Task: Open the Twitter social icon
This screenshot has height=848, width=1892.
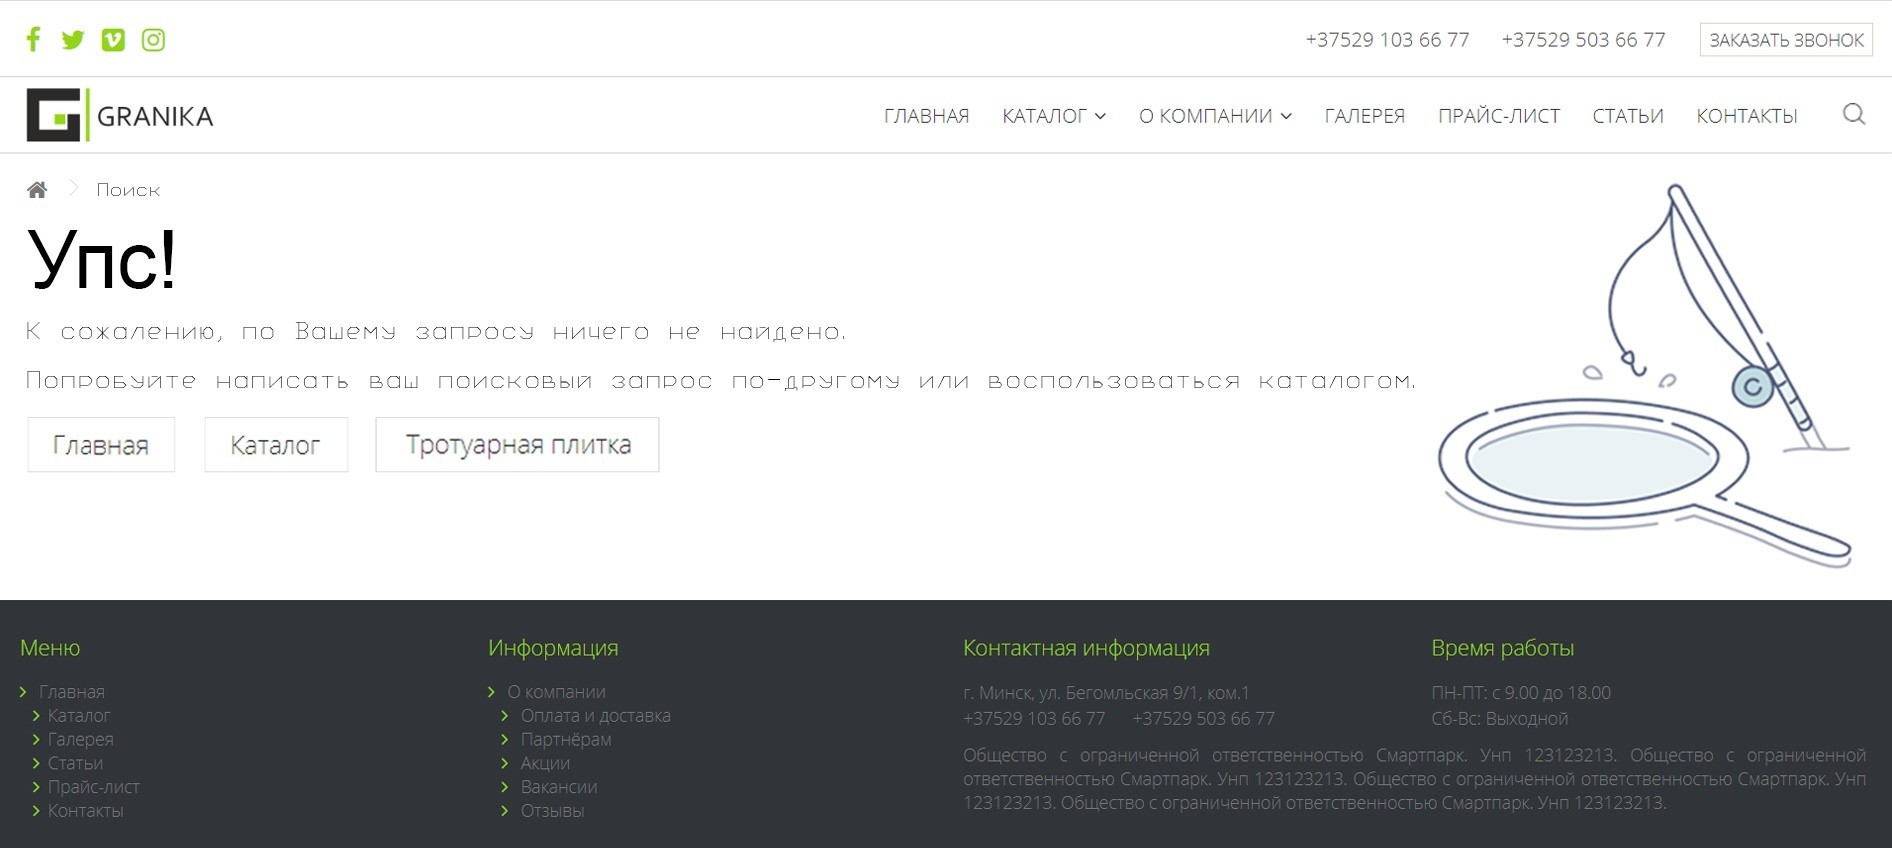Action: 73,40
